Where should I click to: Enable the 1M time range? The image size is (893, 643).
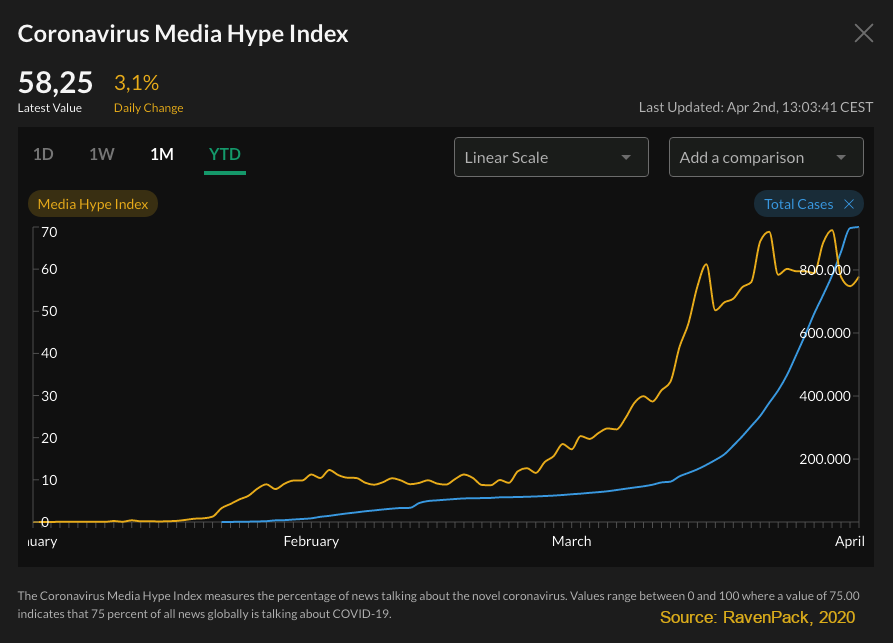coord(161,155)
